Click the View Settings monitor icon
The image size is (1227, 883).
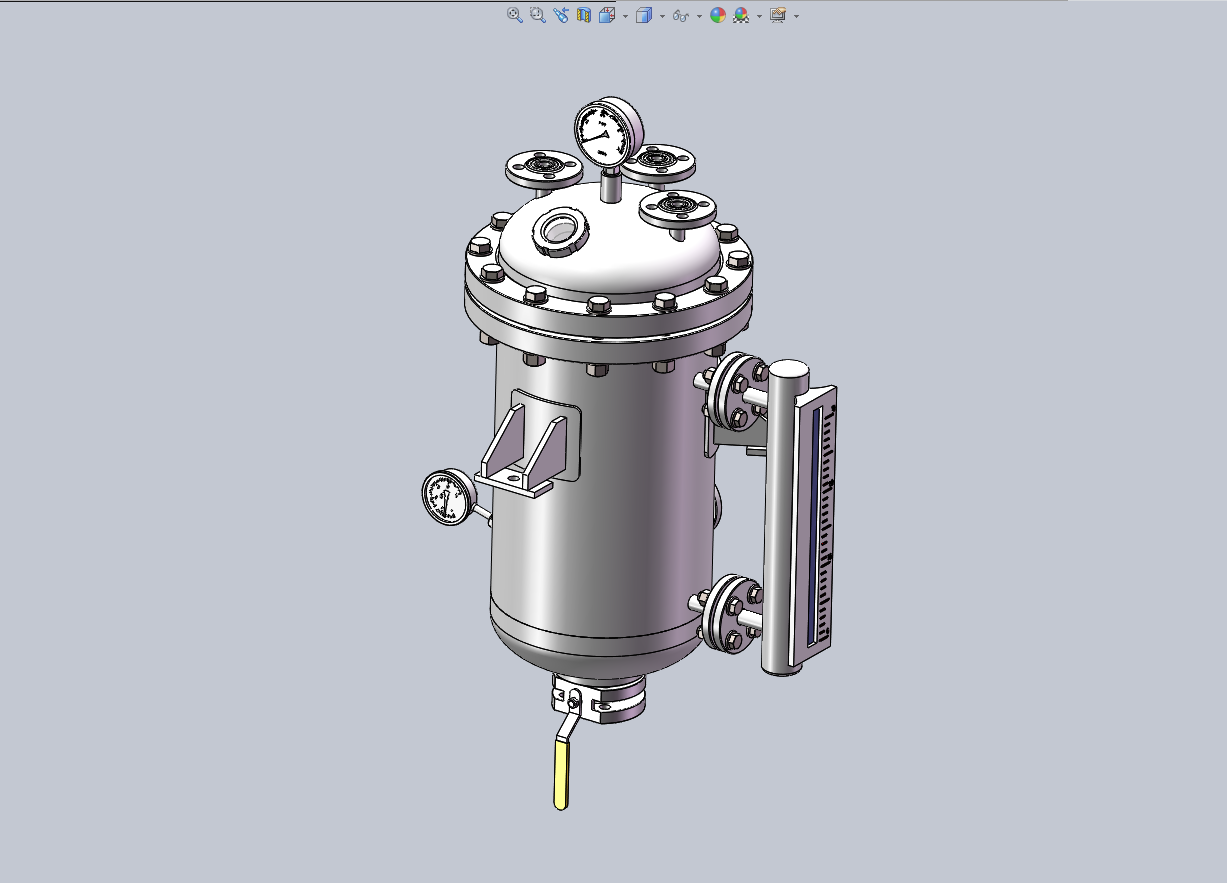point(778,15)
